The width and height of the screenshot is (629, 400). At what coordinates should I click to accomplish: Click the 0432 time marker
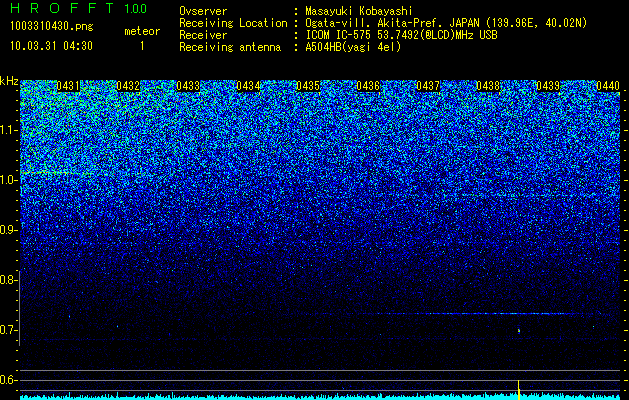click(128, 86)
